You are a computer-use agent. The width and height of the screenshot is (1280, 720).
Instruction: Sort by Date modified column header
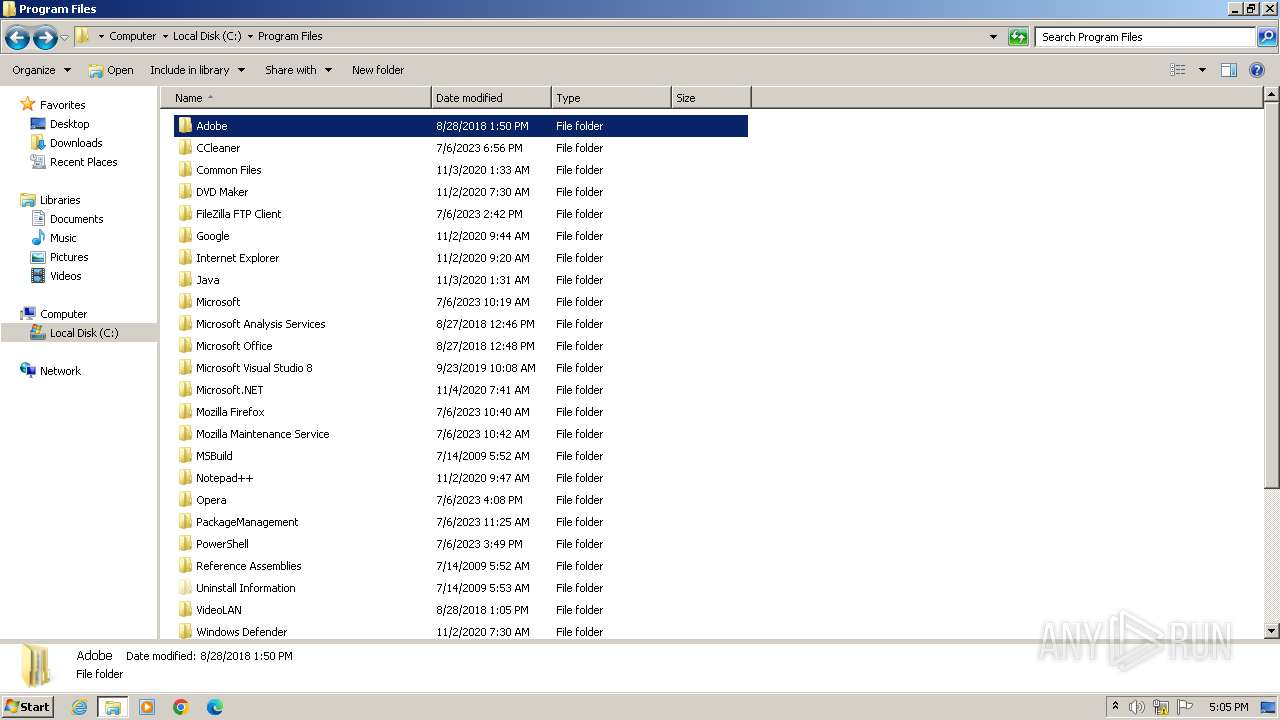point(491,98)
